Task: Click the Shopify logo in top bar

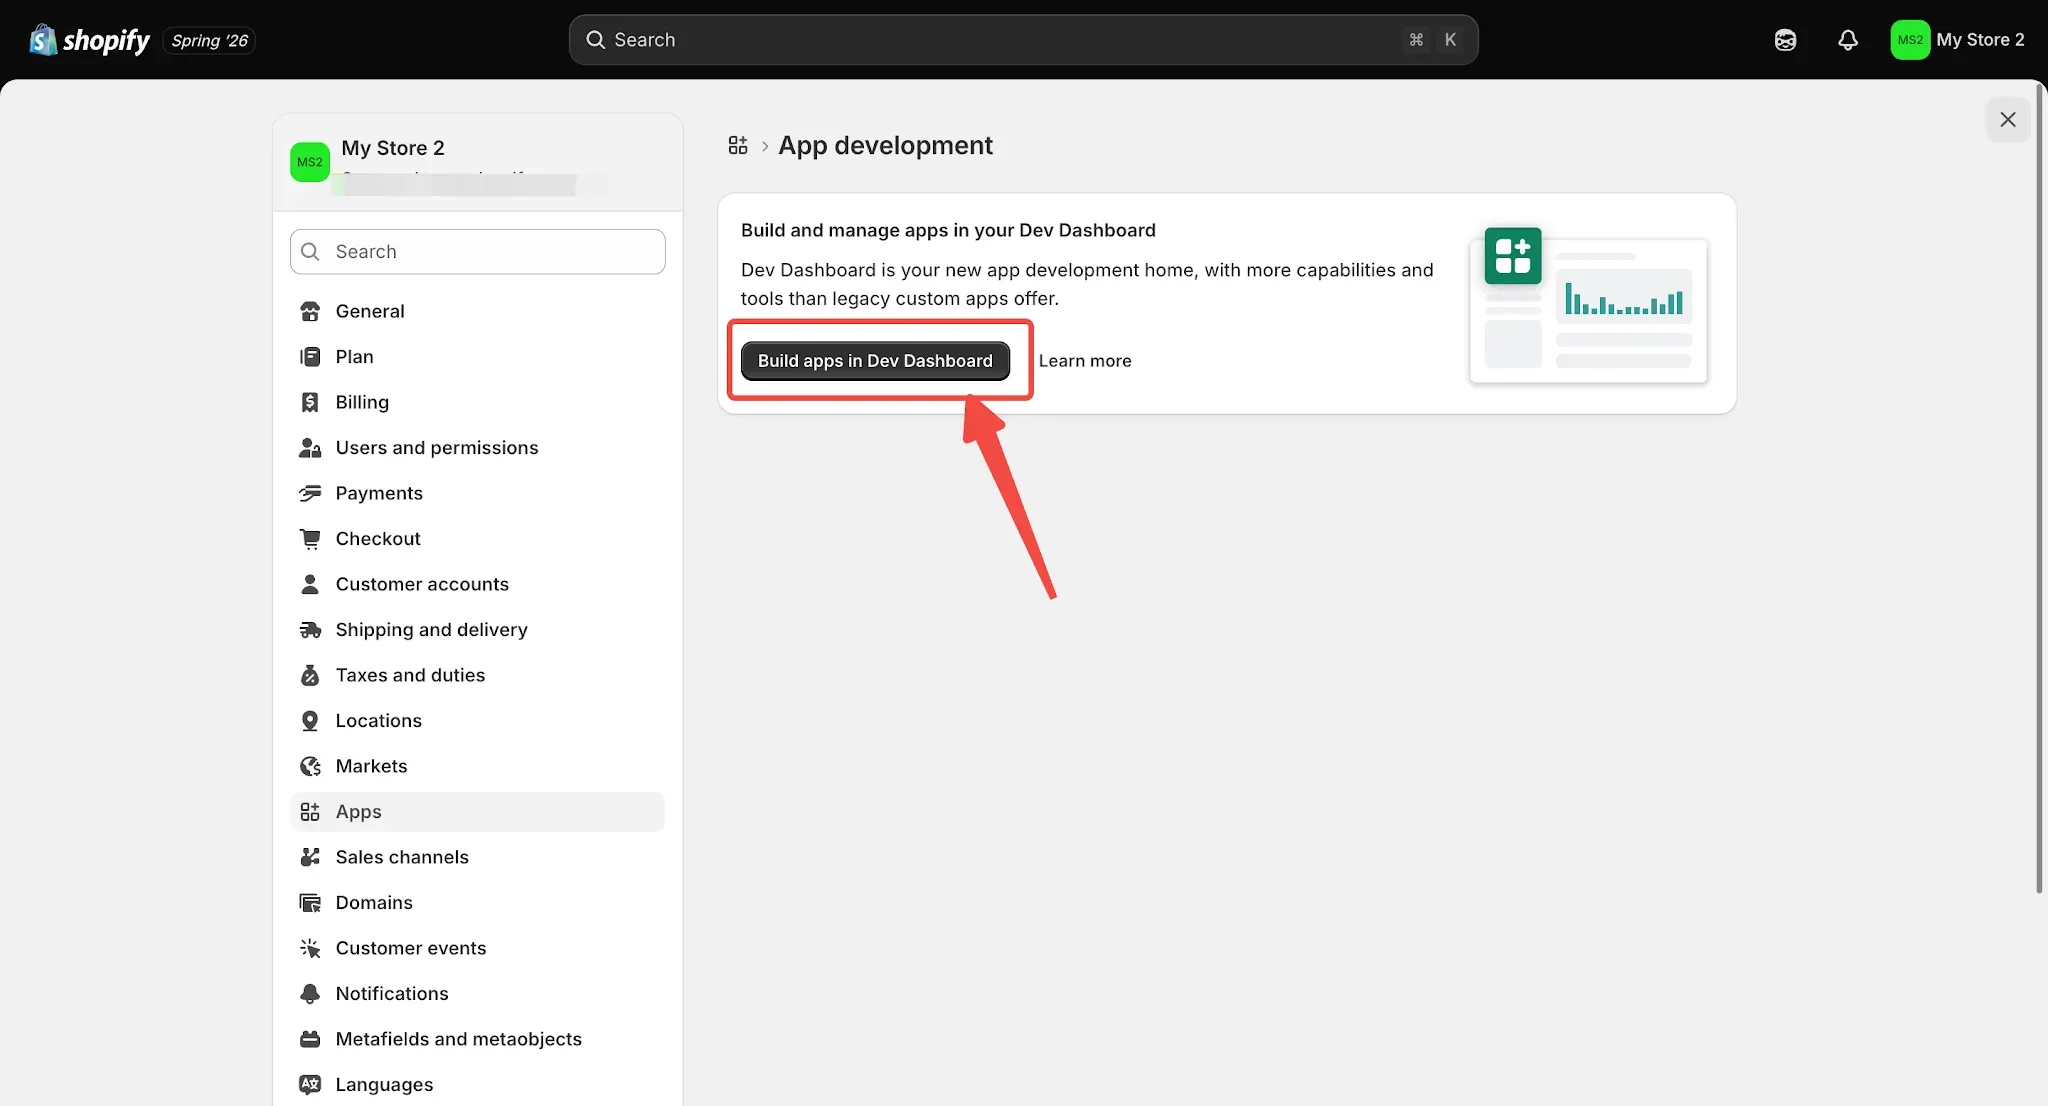Action: [89, 40]
